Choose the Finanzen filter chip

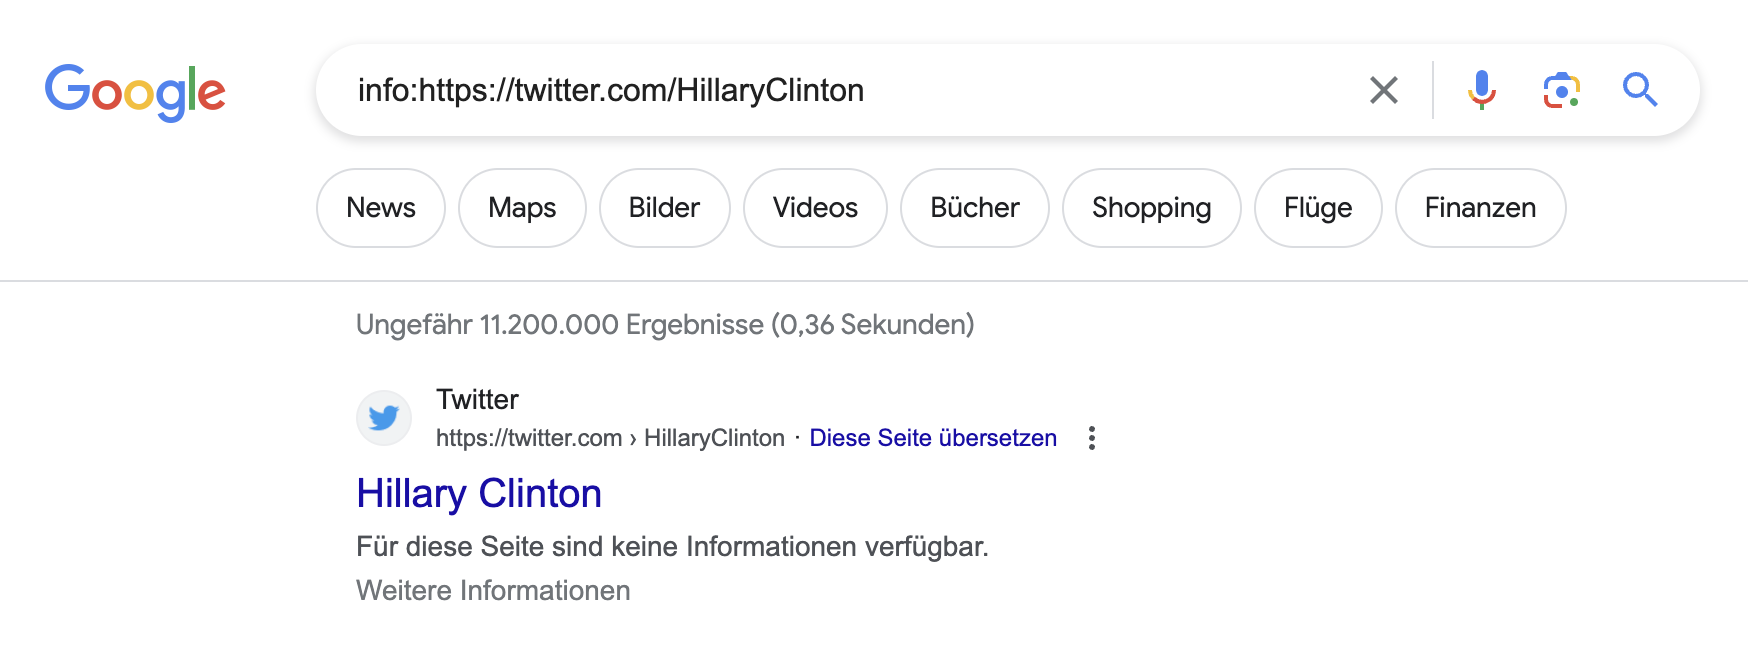pyautogui.click(x=1480, y=208)
